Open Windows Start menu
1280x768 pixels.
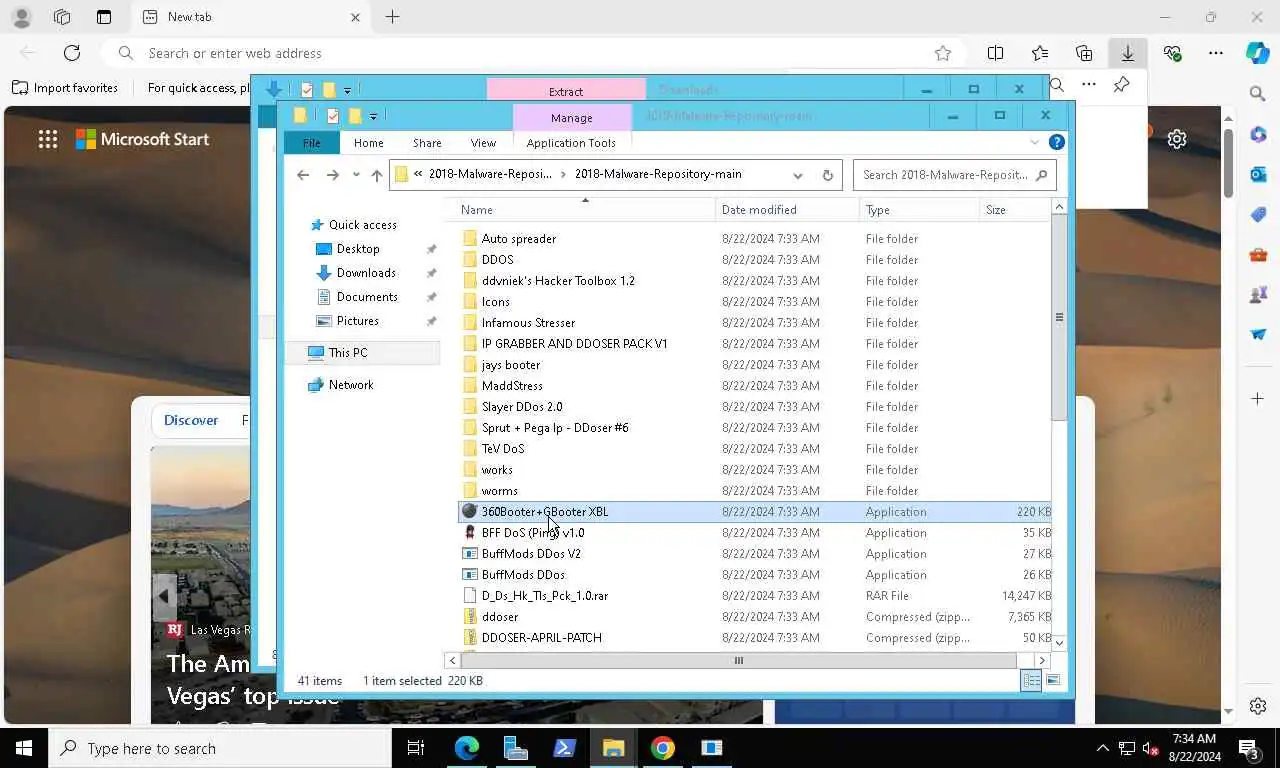click(24, 748)
